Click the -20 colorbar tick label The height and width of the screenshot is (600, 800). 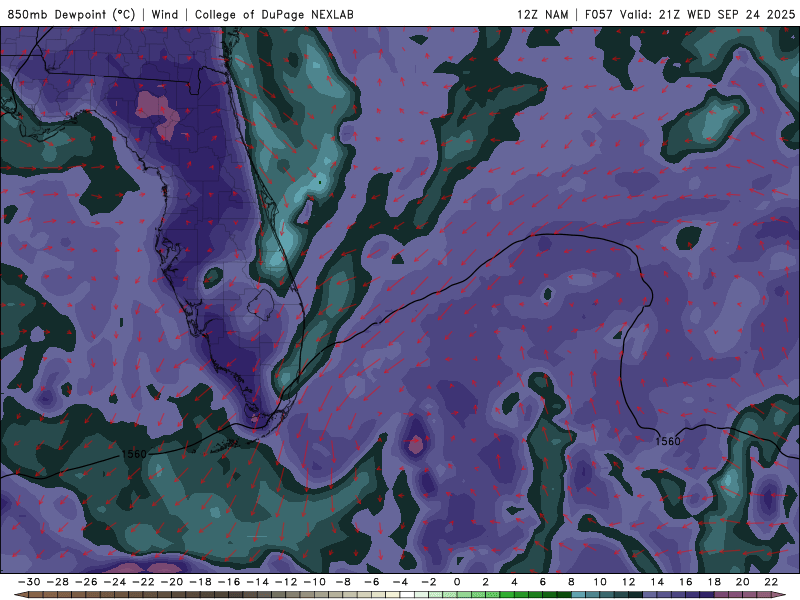(172, 582)
